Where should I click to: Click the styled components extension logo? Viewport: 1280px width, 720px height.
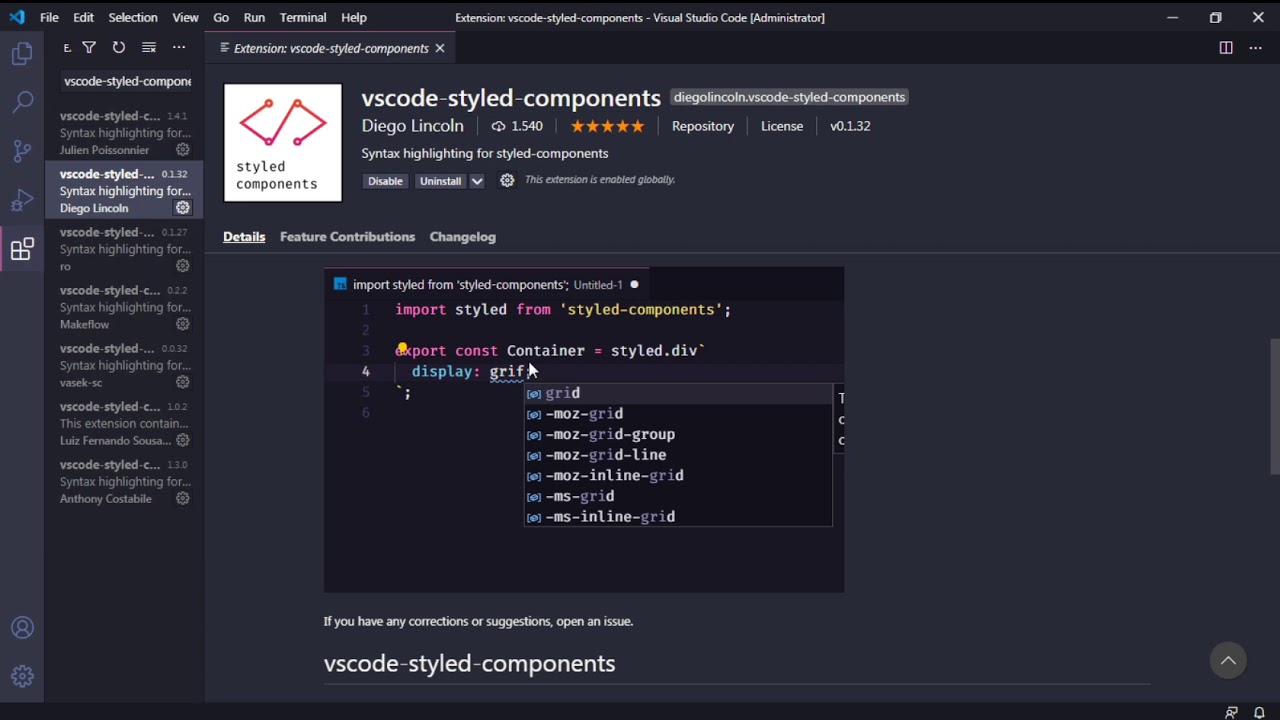(x=283, y=143)
